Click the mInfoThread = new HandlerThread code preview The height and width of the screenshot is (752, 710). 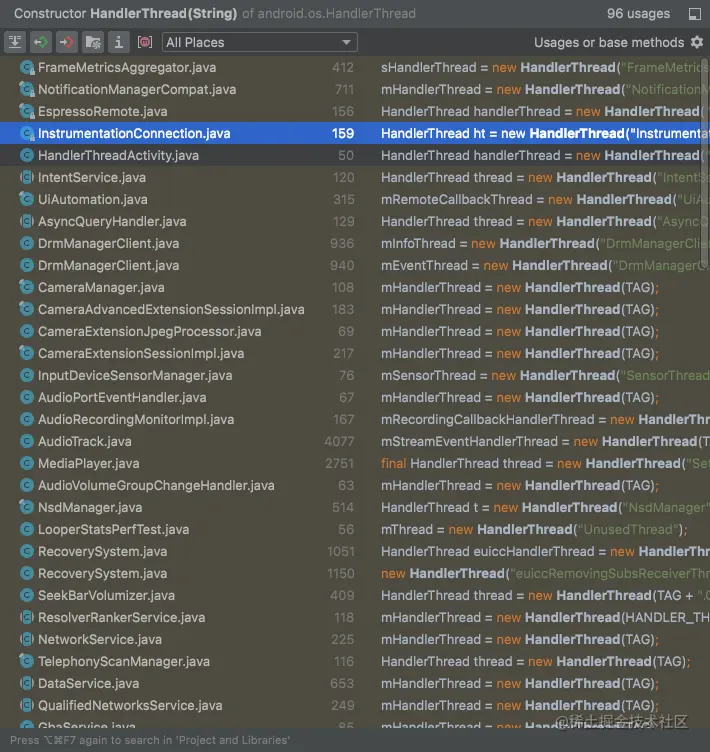[545, 244]
